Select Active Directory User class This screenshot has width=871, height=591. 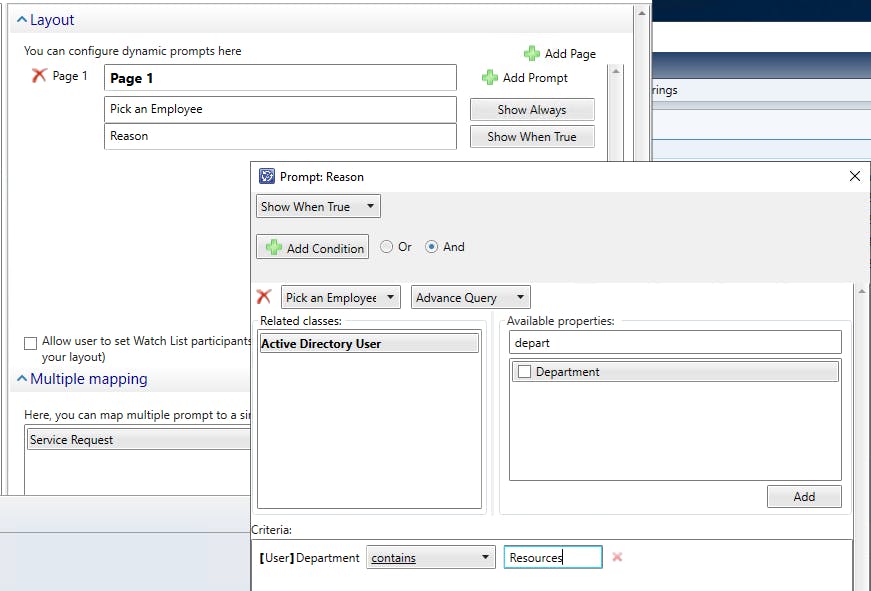369,343
